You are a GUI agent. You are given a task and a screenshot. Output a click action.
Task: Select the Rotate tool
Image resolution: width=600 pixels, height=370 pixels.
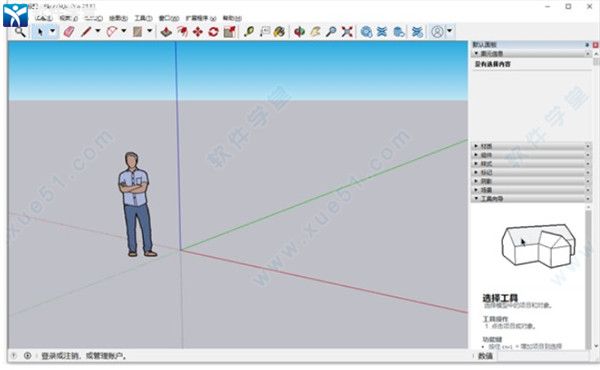(x=214, y=32)
